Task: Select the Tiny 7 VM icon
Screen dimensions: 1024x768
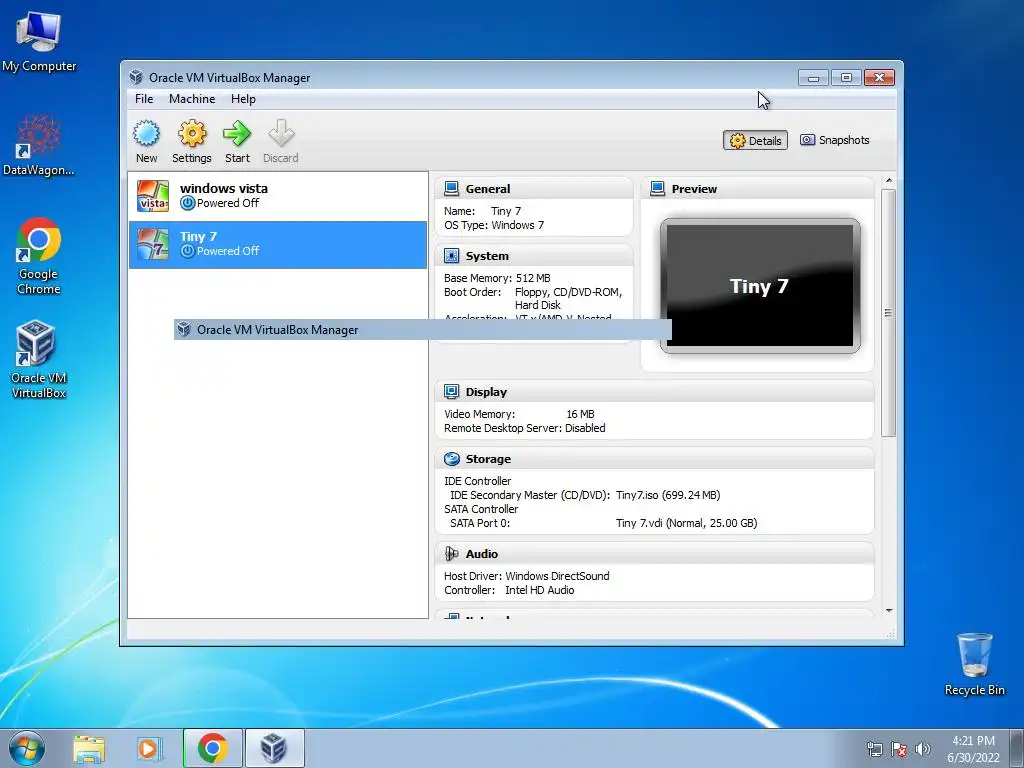Action: 153,244
